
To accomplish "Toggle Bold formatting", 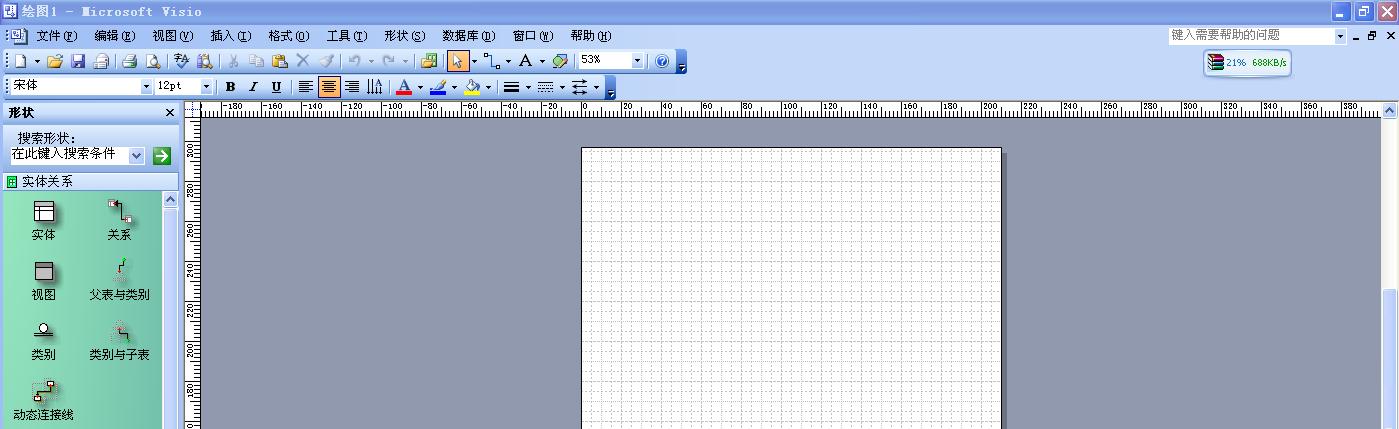I will [x=230, y=87].
